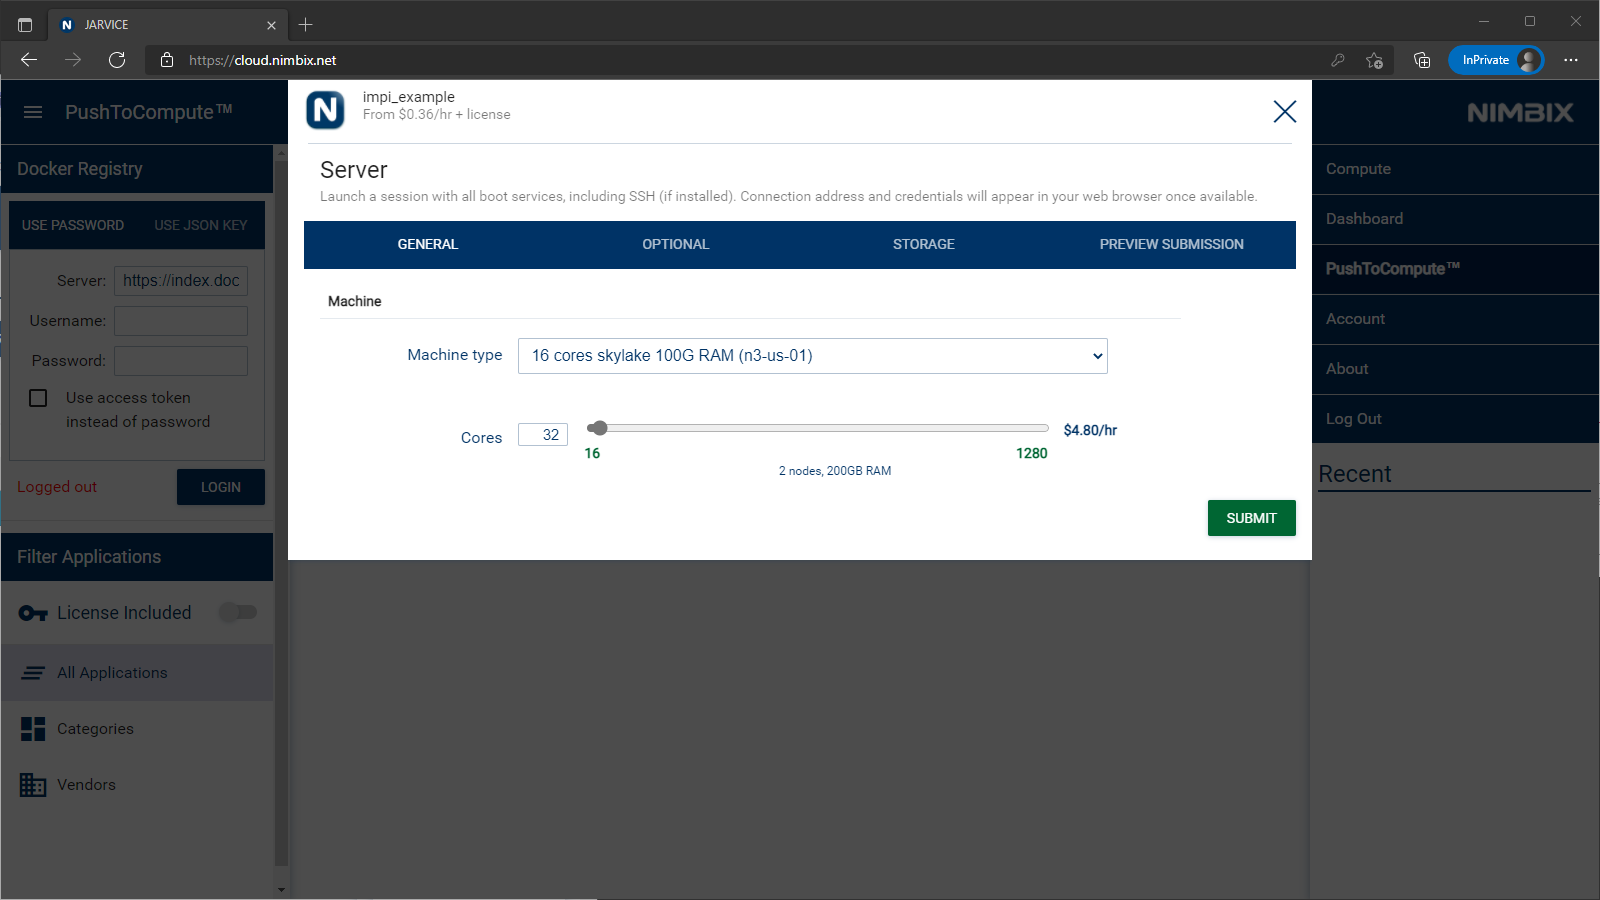Viewport: 1600px width, 900px height.
Task: Select Vendors in the filter list
Action: click(x=137, y=785)
